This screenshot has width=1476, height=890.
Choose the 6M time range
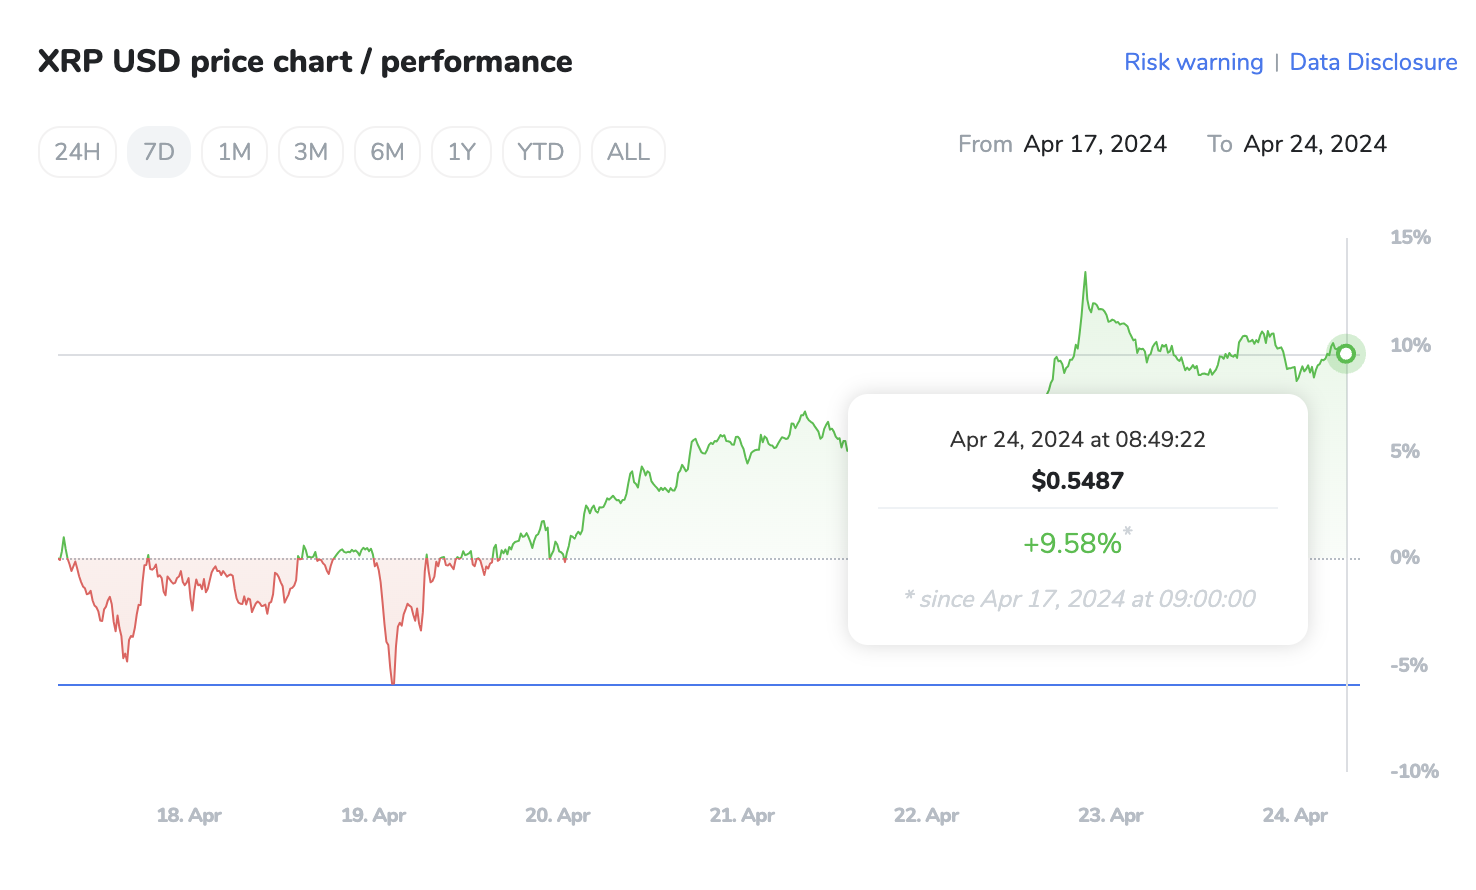point(387,152)
